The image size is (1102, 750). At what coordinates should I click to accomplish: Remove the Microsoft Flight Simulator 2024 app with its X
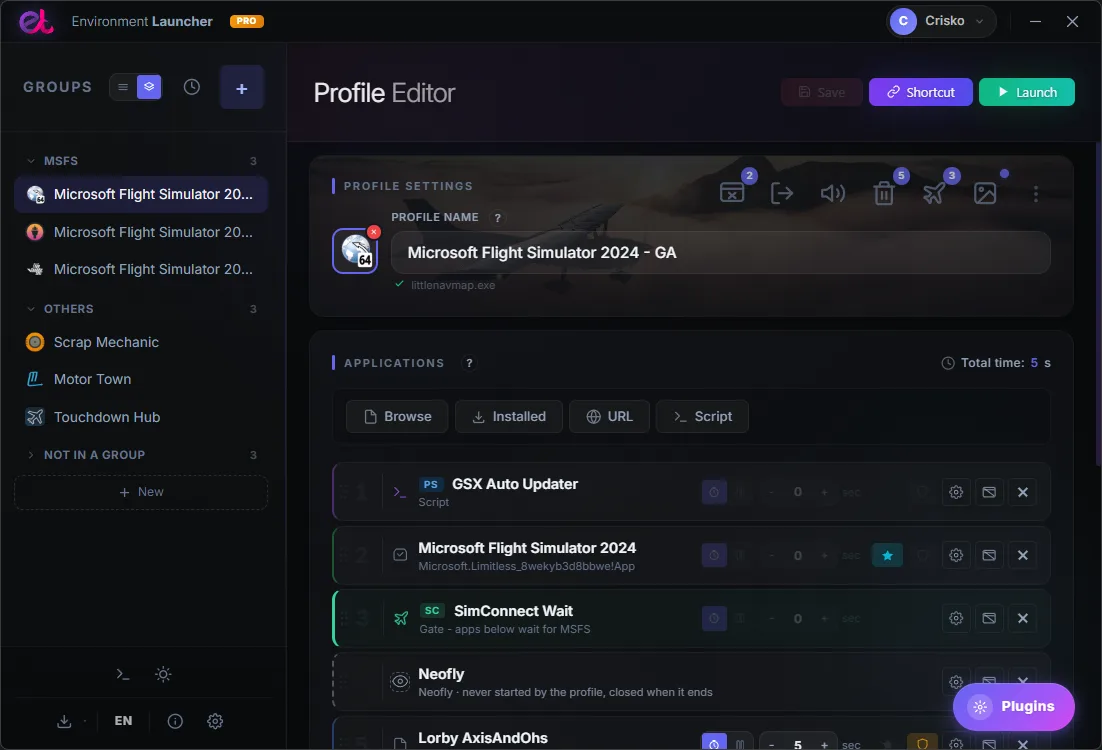1023,555
